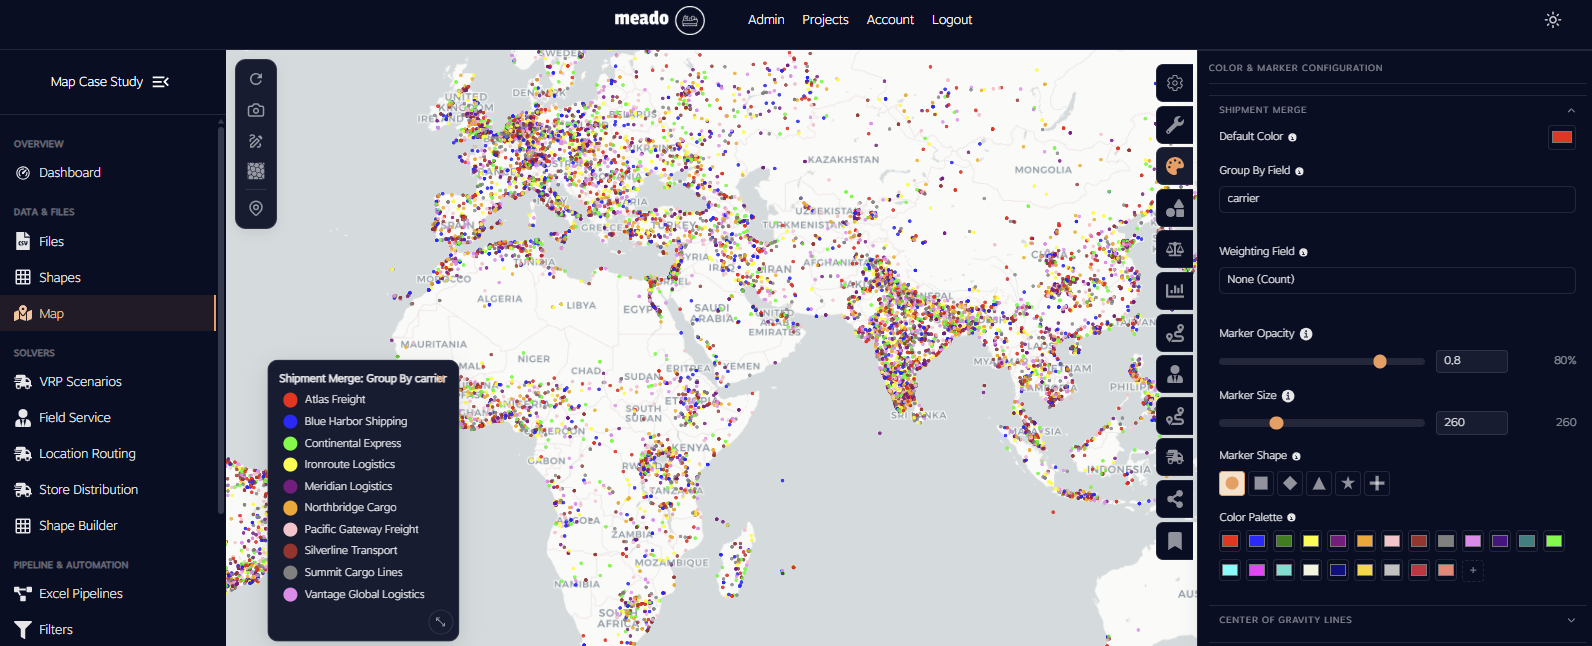1592x646 pixels.
Task: Show info tooltip for Marker Opacity
Action: (1306, 334)
